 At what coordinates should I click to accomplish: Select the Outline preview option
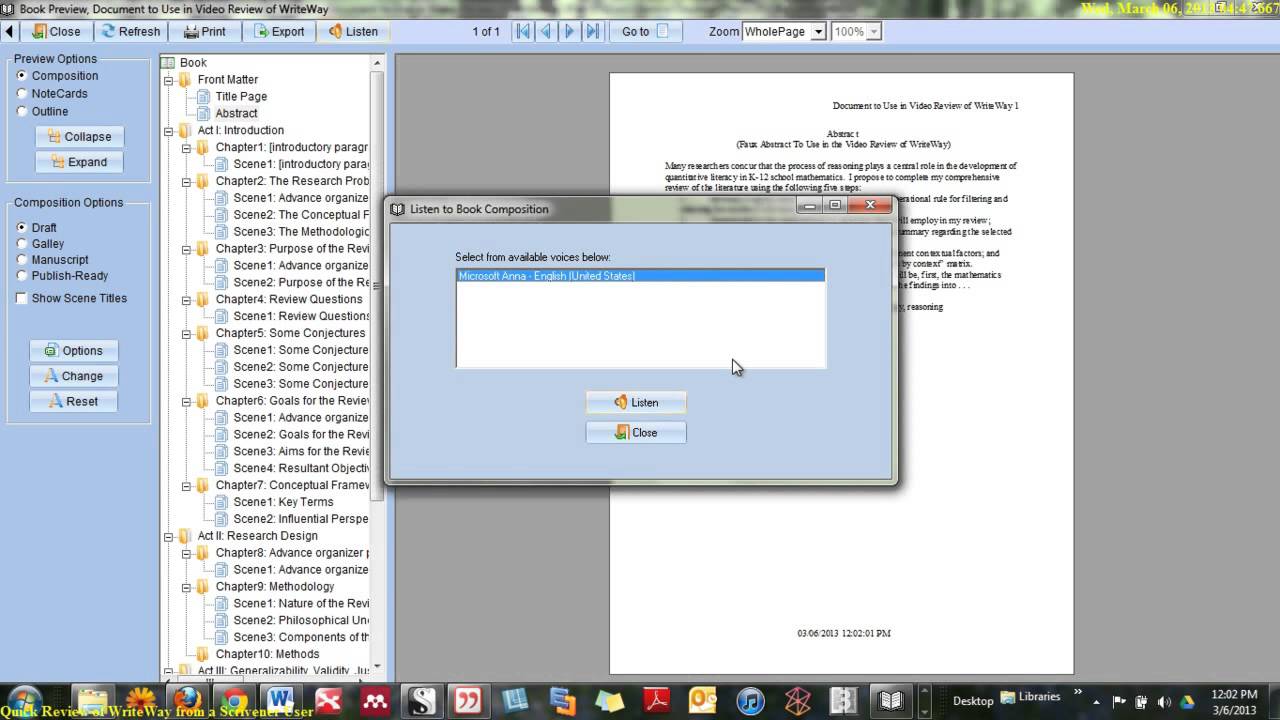tap(42, 112)
